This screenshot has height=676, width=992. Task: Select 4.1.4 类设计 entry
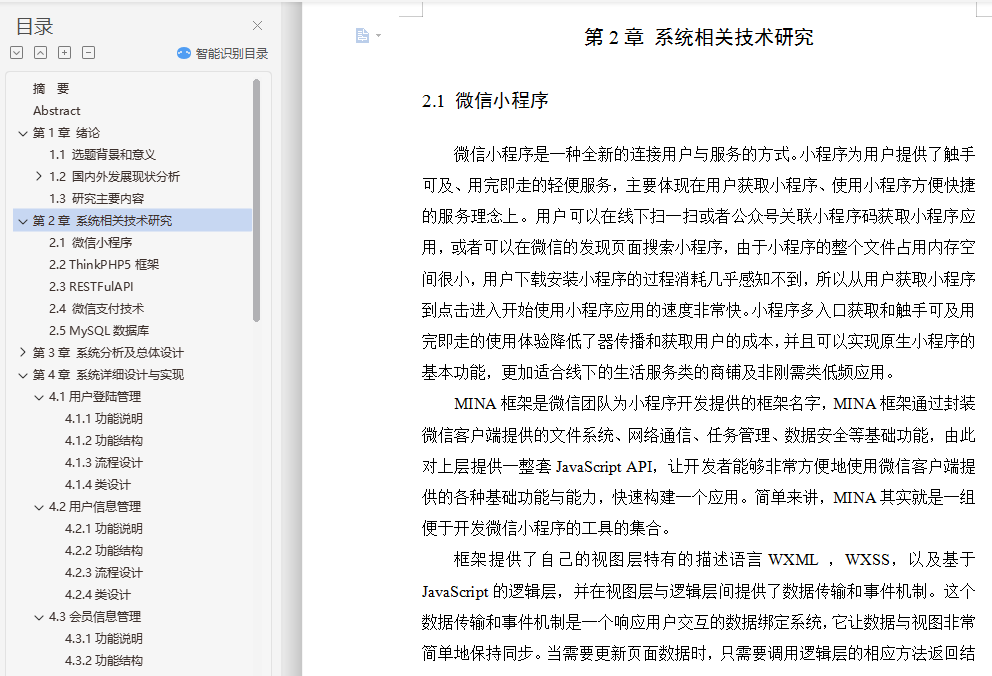pos(97,484)
